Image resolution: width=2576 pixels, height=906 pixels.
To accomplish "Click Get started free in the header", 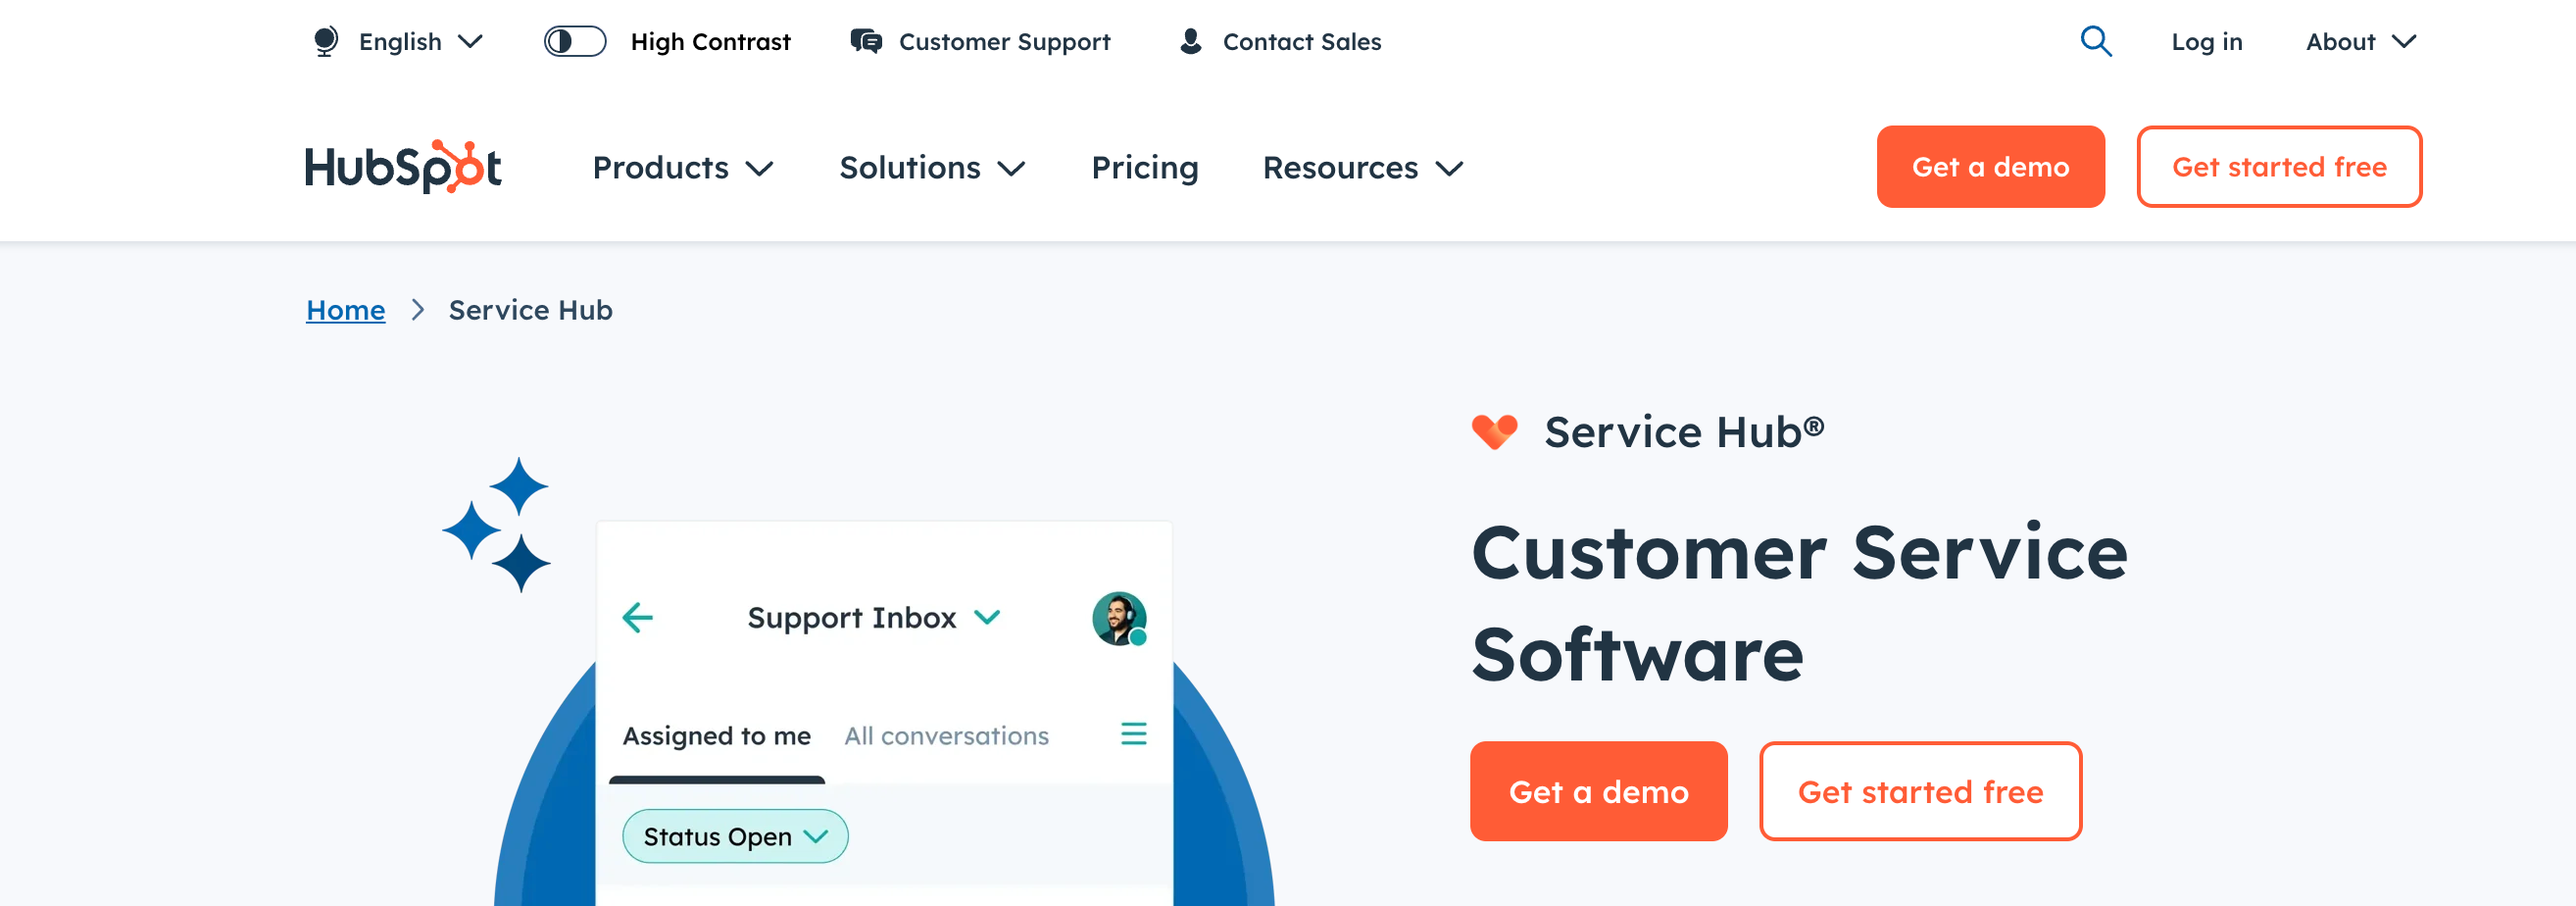I will point(2279,167).
